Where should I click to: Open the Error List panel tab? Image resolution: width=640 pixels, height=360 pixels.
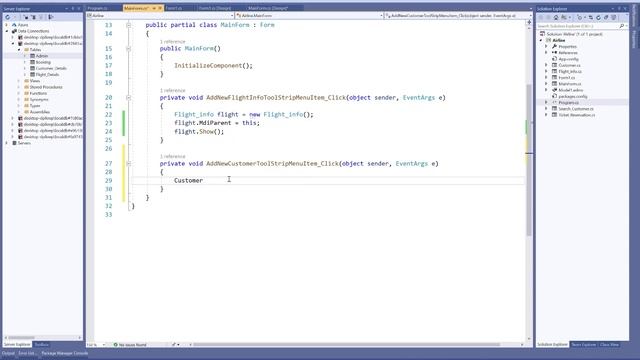(27, 353)
